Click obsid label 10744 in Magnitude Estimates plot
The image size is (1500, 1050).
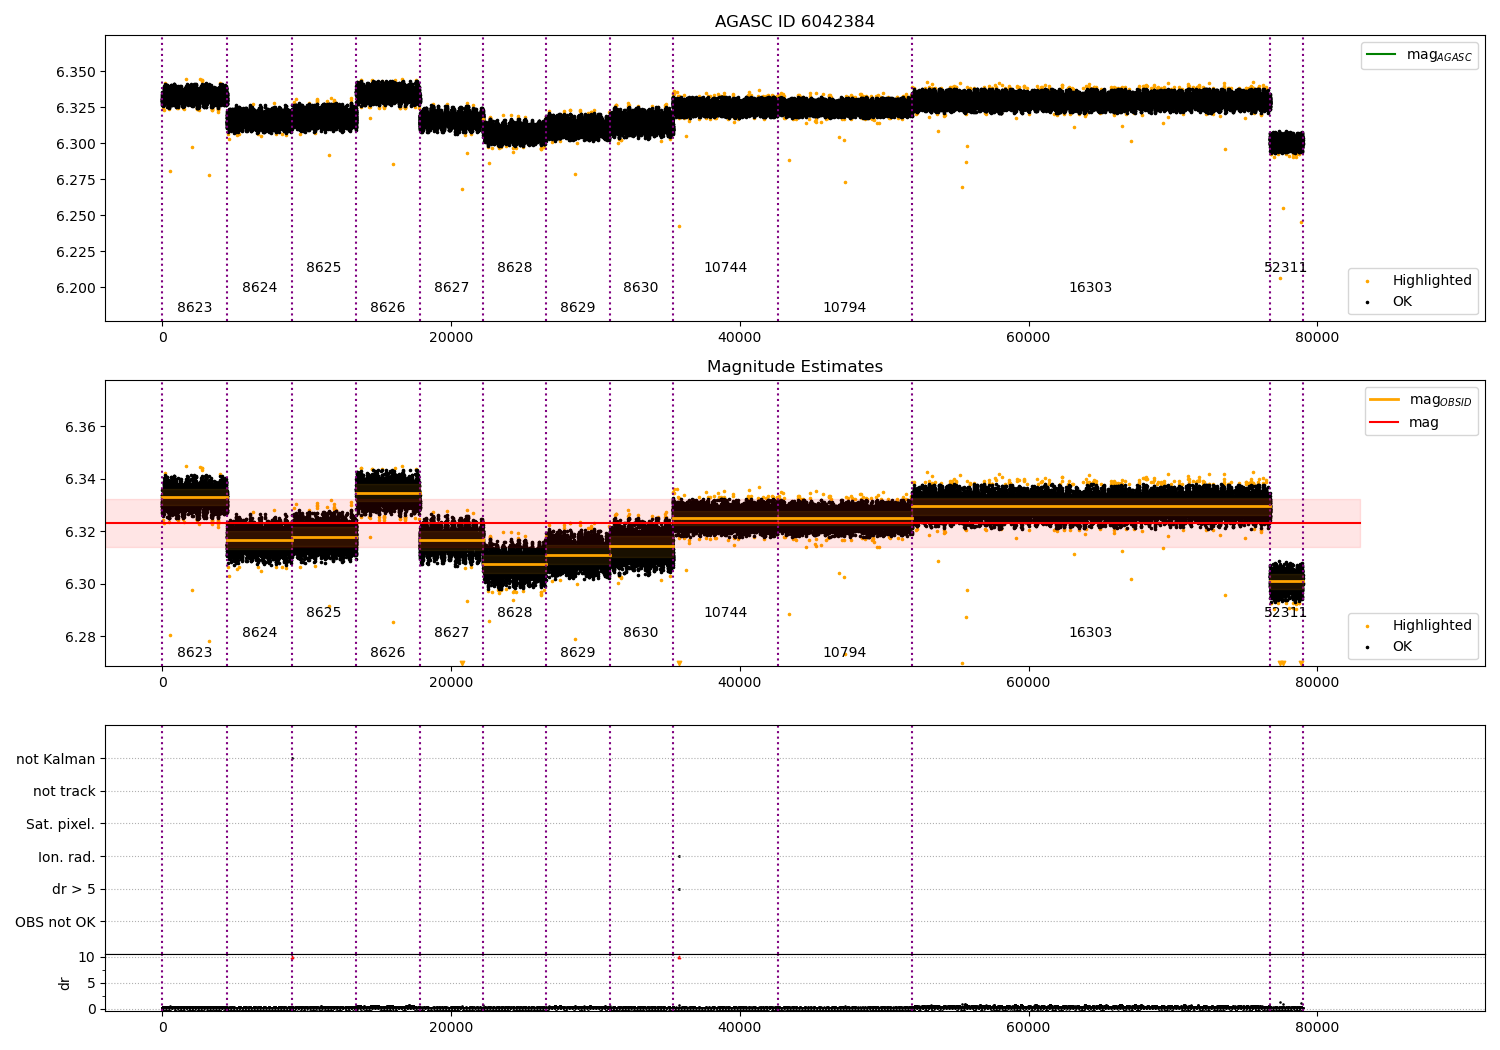pyautogui.click(x=725, y=613)
